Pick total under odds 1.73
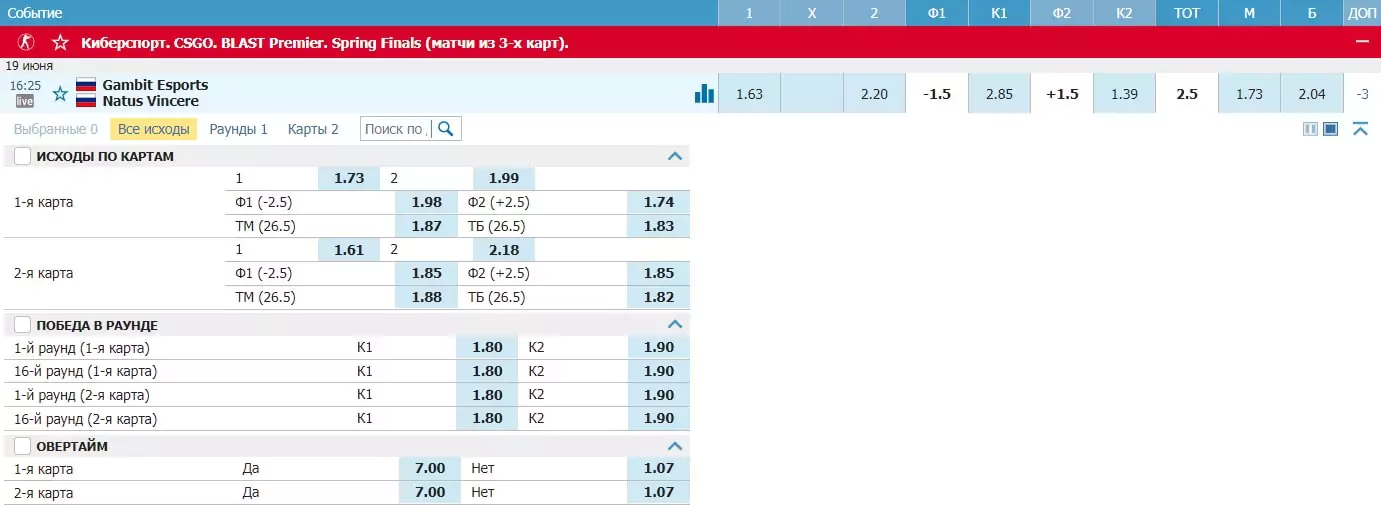 click(1249, 94)
